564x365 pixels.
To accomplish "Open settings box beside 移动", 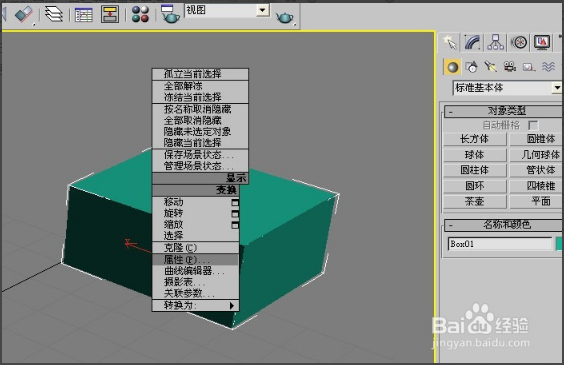I will [235, 203].
